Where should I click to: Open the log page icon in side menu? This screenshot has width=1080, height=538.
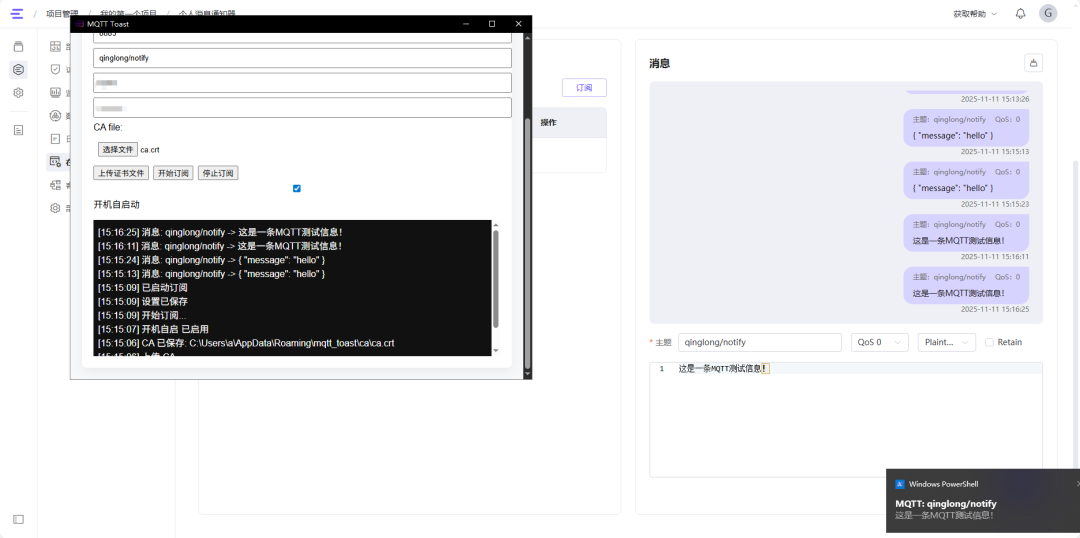click(x=55, y=138)
